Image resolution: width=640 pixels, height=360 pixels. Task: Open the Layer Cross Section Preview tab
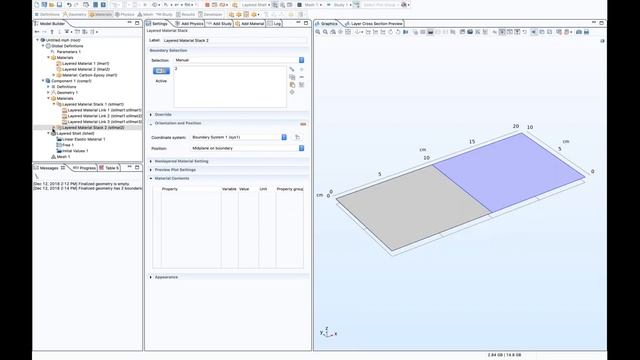(373, 24)
